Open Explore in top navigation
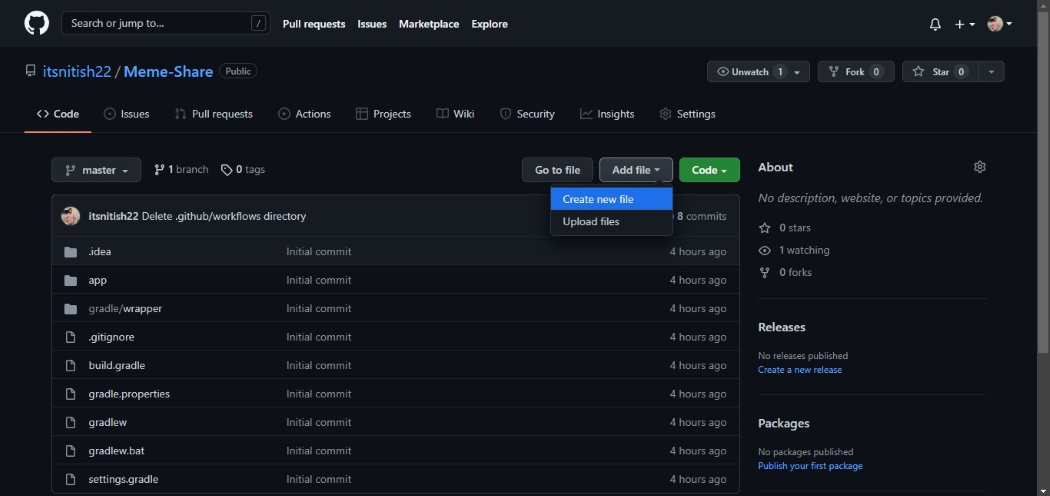This screenshot has width=1050, height=496. tap(490, 24)
